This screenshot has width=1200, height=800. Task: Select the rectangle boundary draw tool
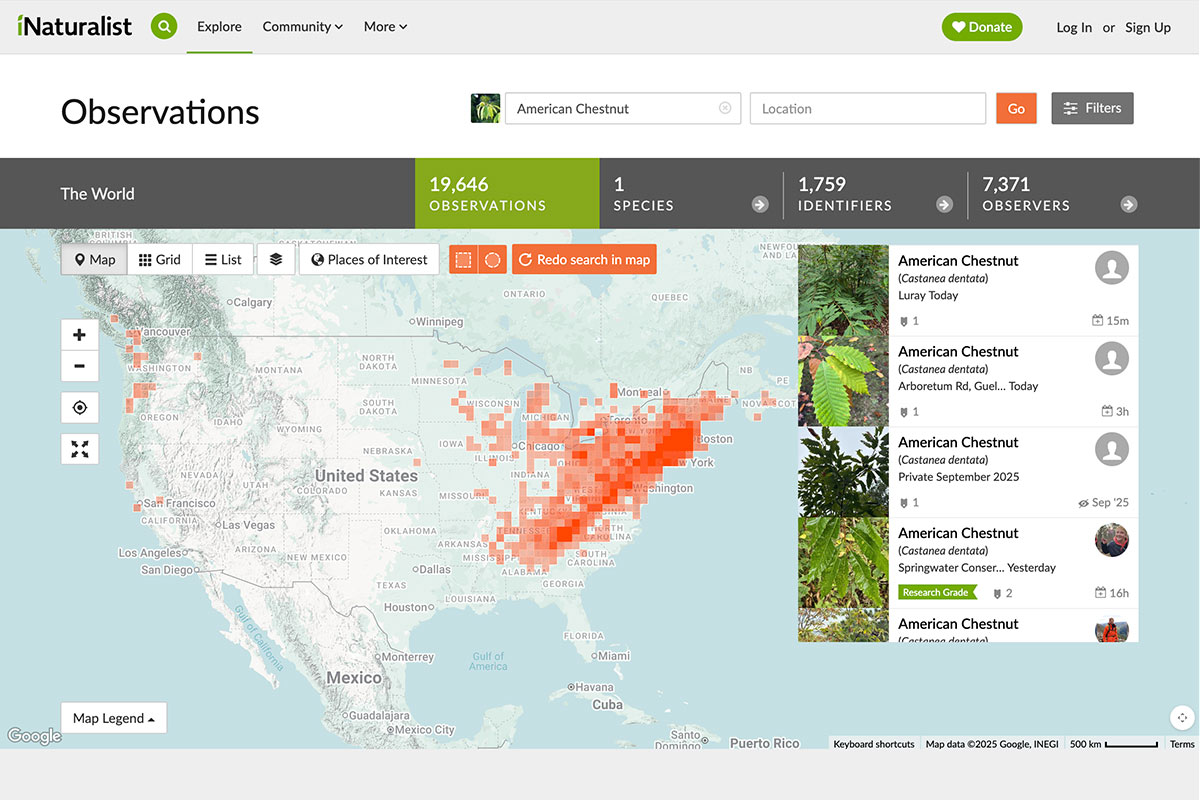tap(464, 260)
